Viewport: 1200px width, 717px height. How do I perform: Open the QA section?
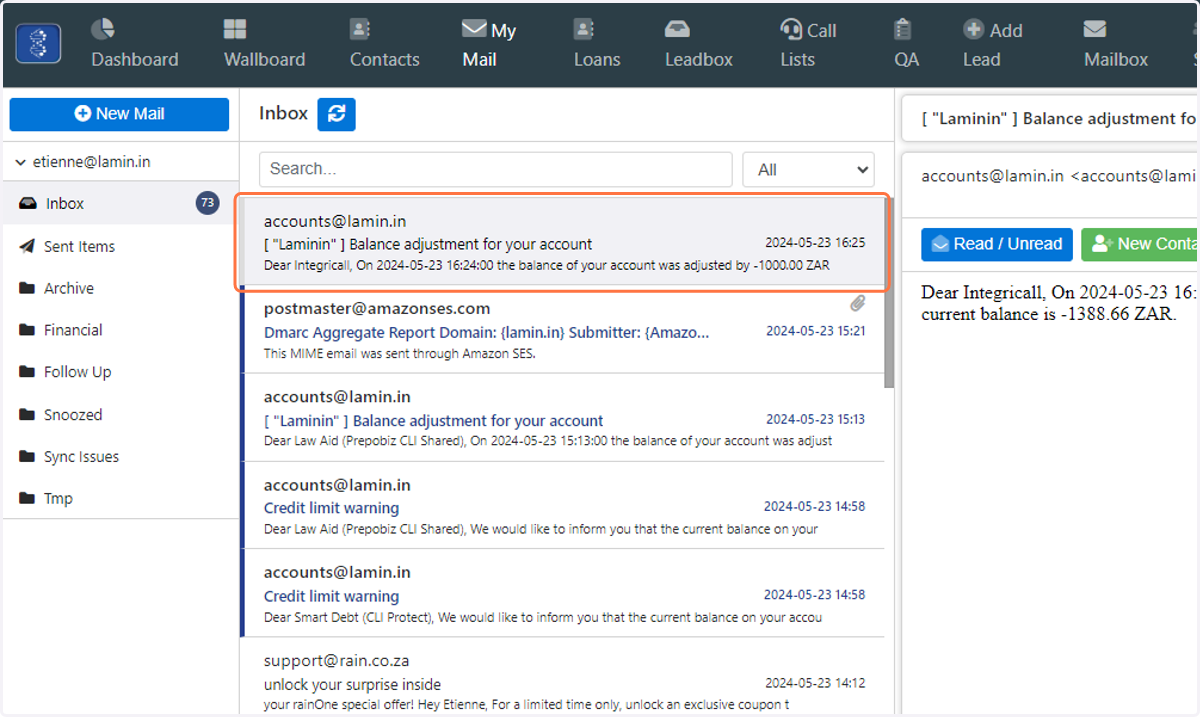(x=906, y=44)
